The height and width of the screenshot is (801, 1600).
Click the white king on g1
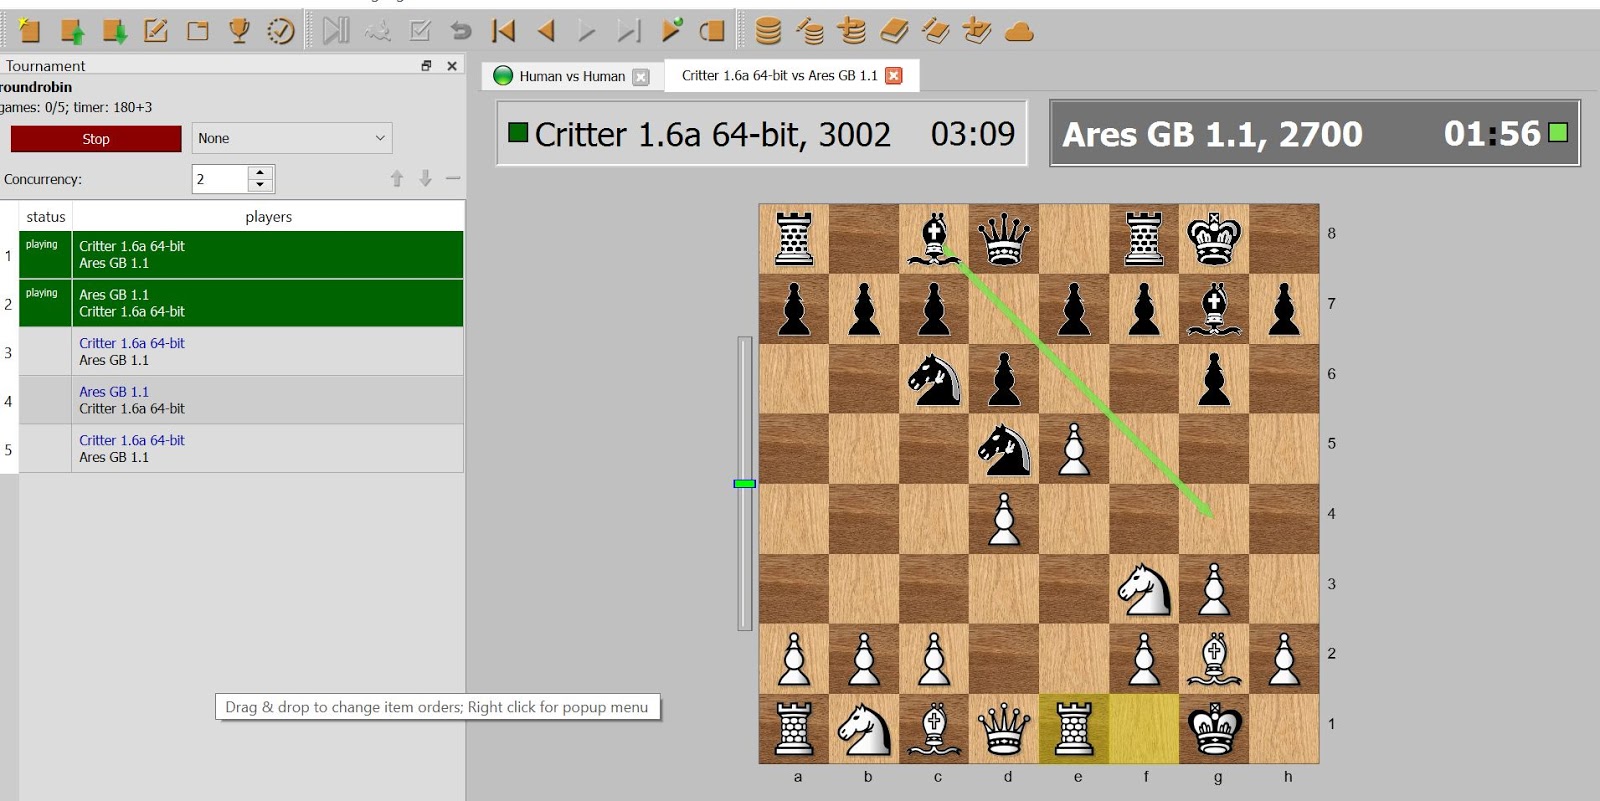pyautogui.click(x=1214, y=729)
